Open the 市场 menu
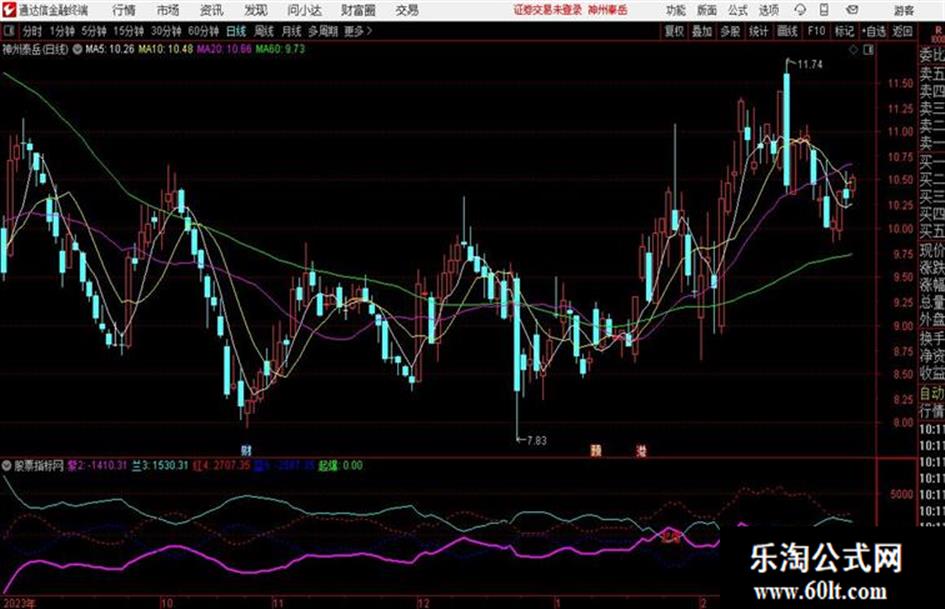Screen dimensions: 945x609 click(x=168, y=10)
